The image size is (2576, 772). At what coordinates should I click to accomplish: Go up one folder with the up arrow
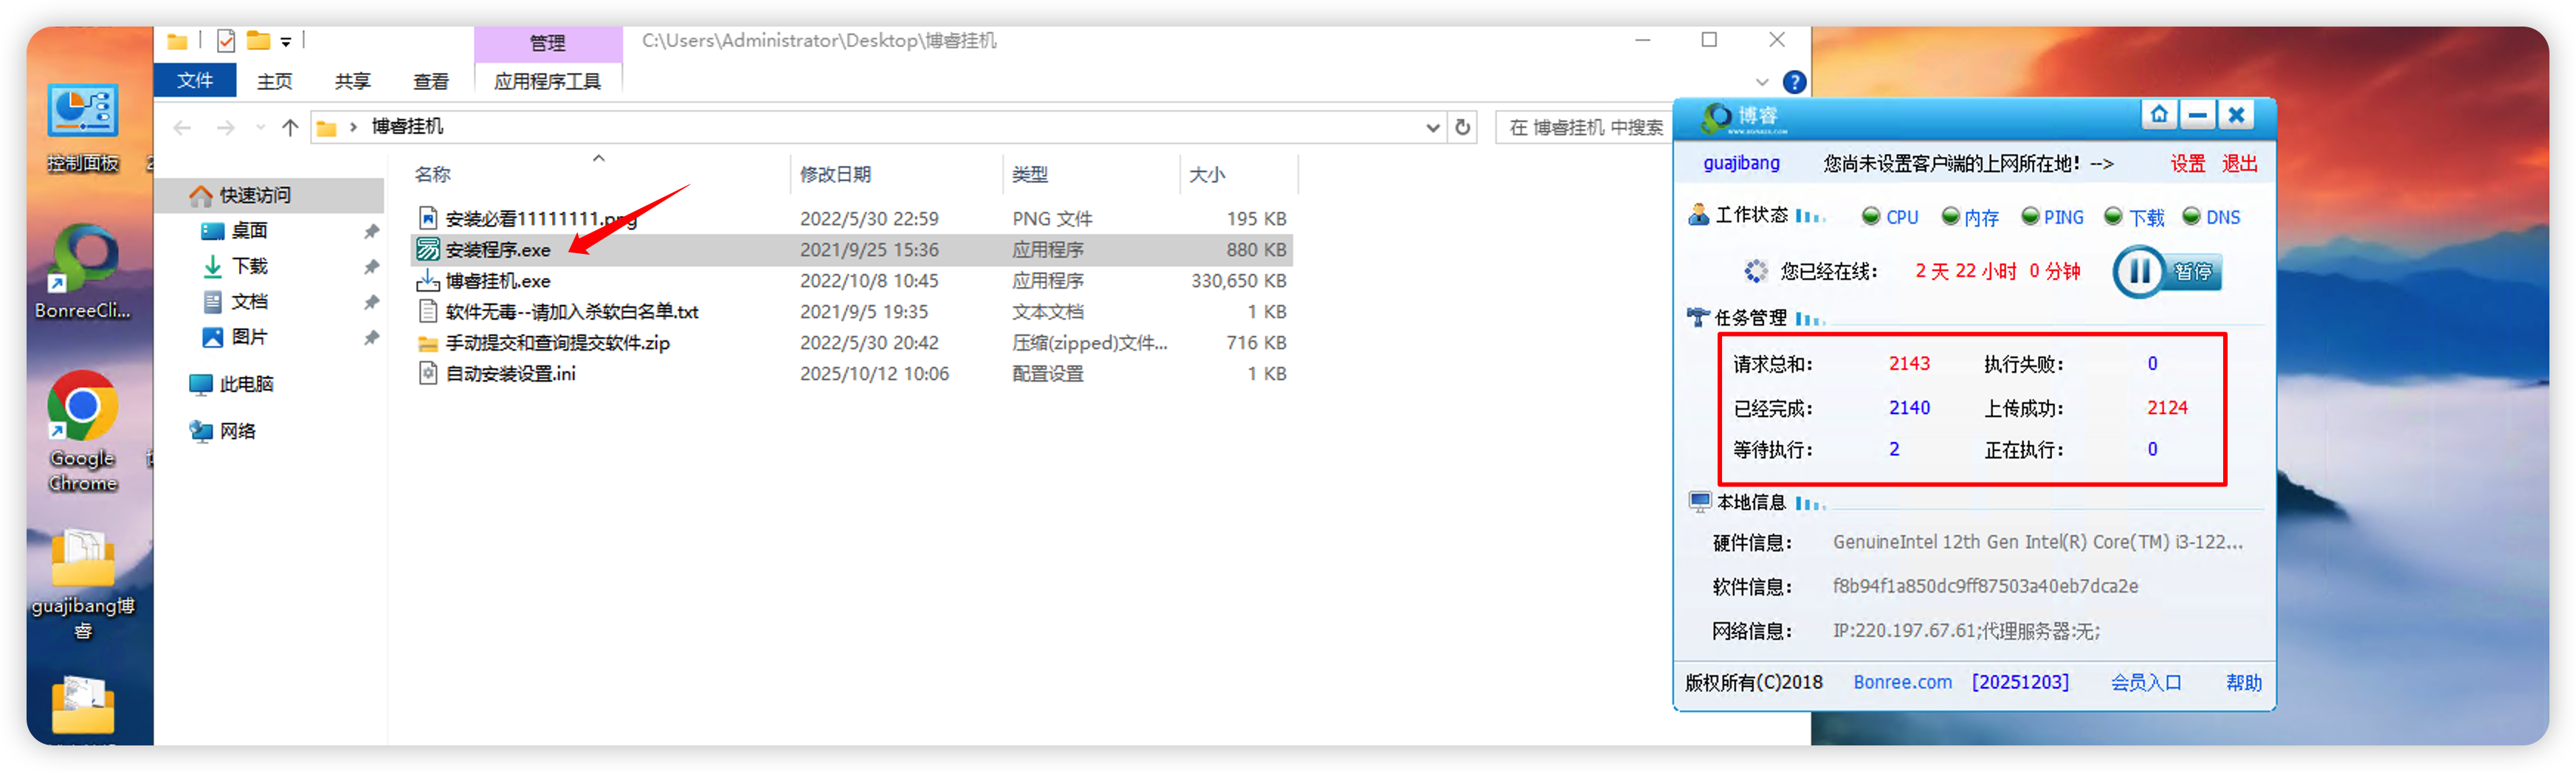290,127
